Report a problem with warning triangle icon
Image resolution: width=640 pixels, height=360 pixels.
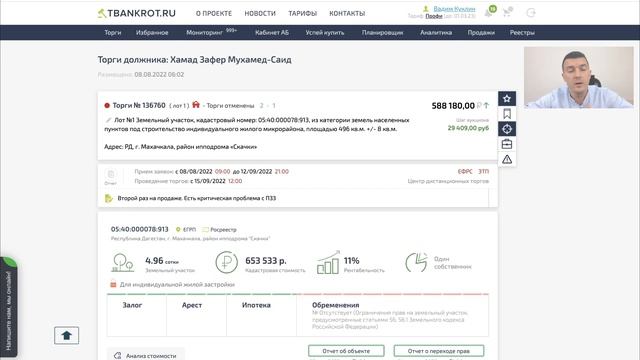(507, 159)
